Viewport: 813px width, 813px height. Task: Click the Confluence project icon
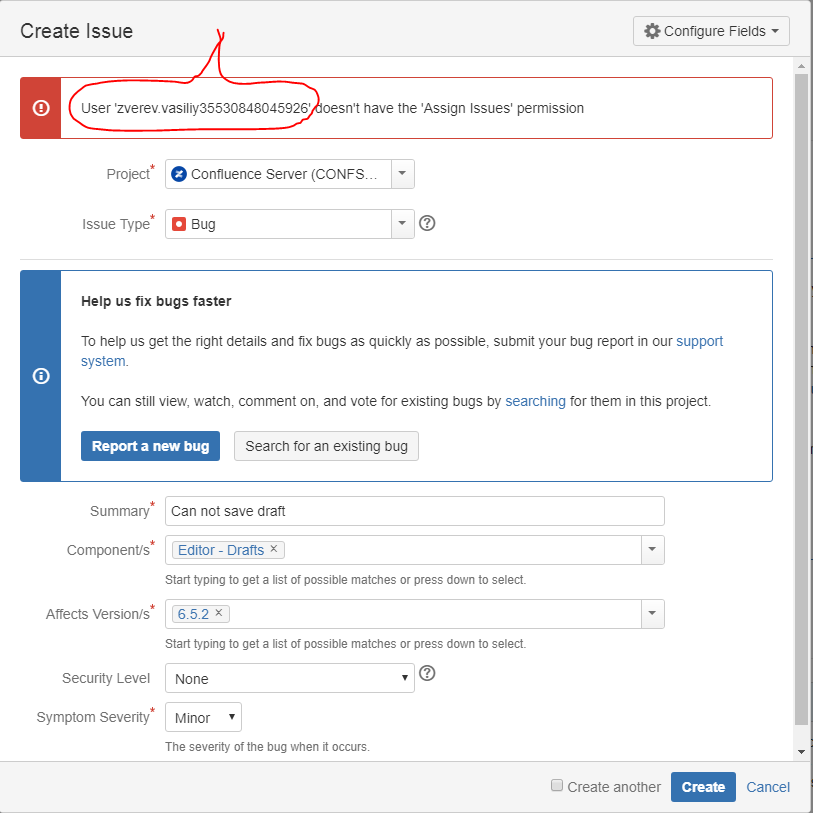pos(179,174)
